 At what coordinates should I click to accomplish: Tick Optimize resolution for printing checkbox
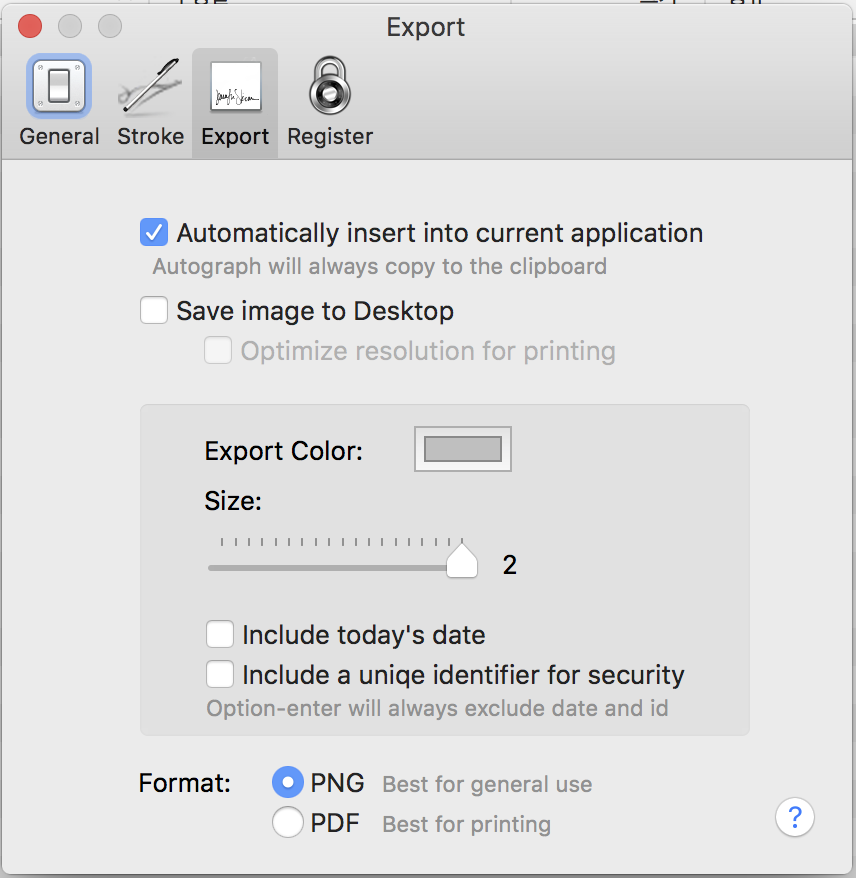(218, 351)
